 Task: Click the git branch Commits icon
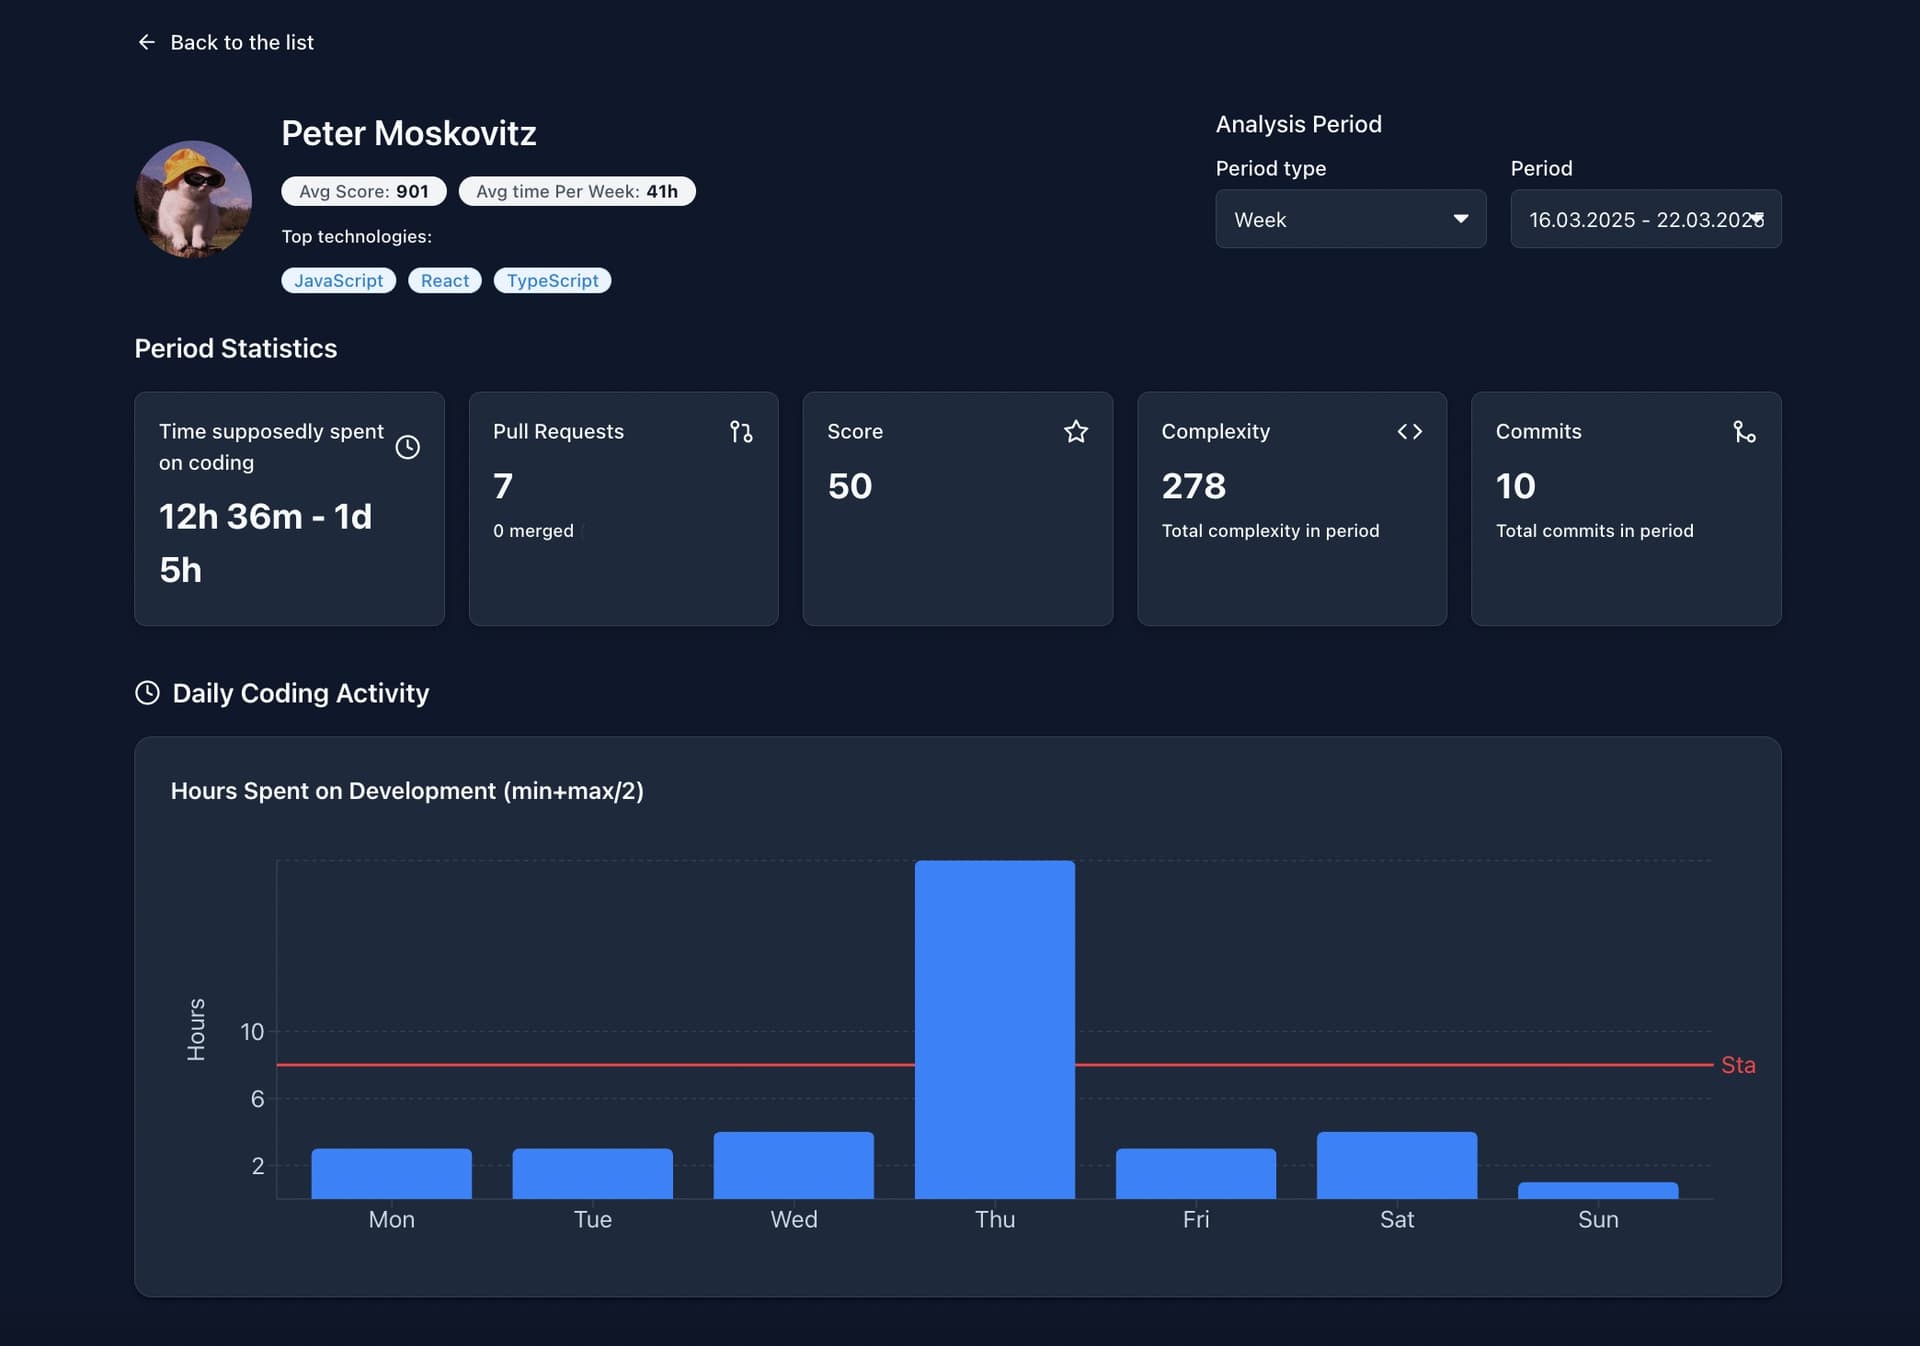pos(1744,432)
